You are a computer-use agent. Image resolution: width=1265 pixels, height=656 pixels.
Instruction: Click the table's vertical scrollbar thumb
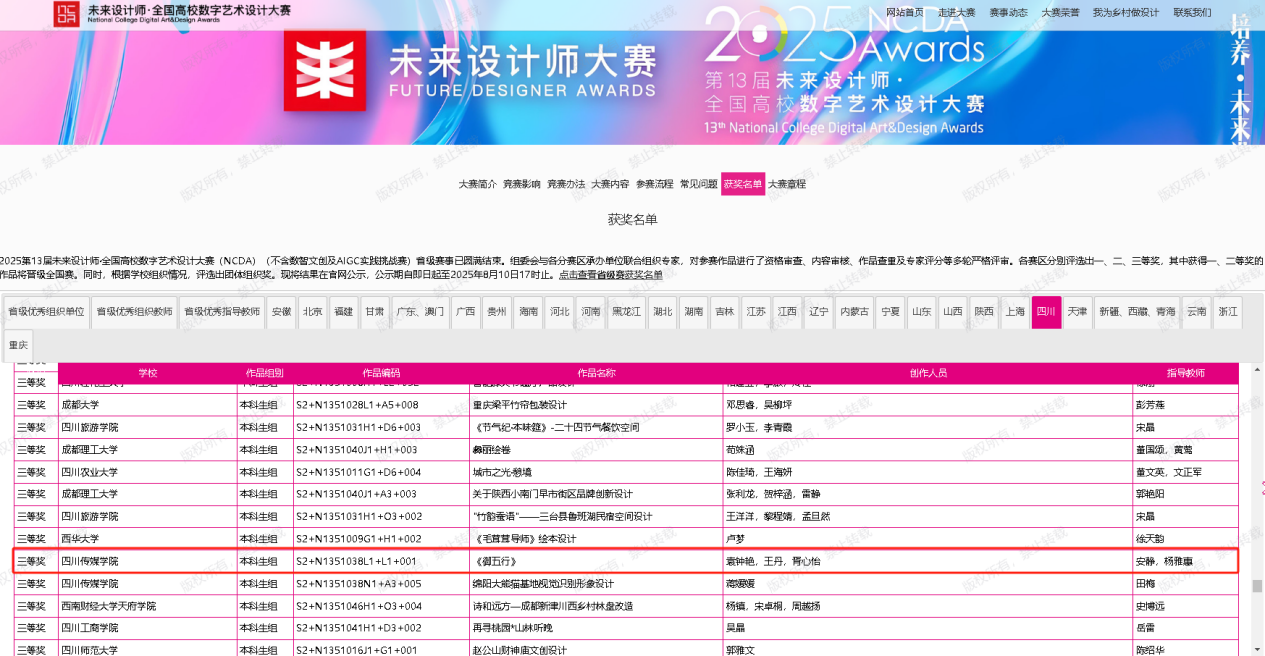pyautogui.click(x=1257, y=587)
